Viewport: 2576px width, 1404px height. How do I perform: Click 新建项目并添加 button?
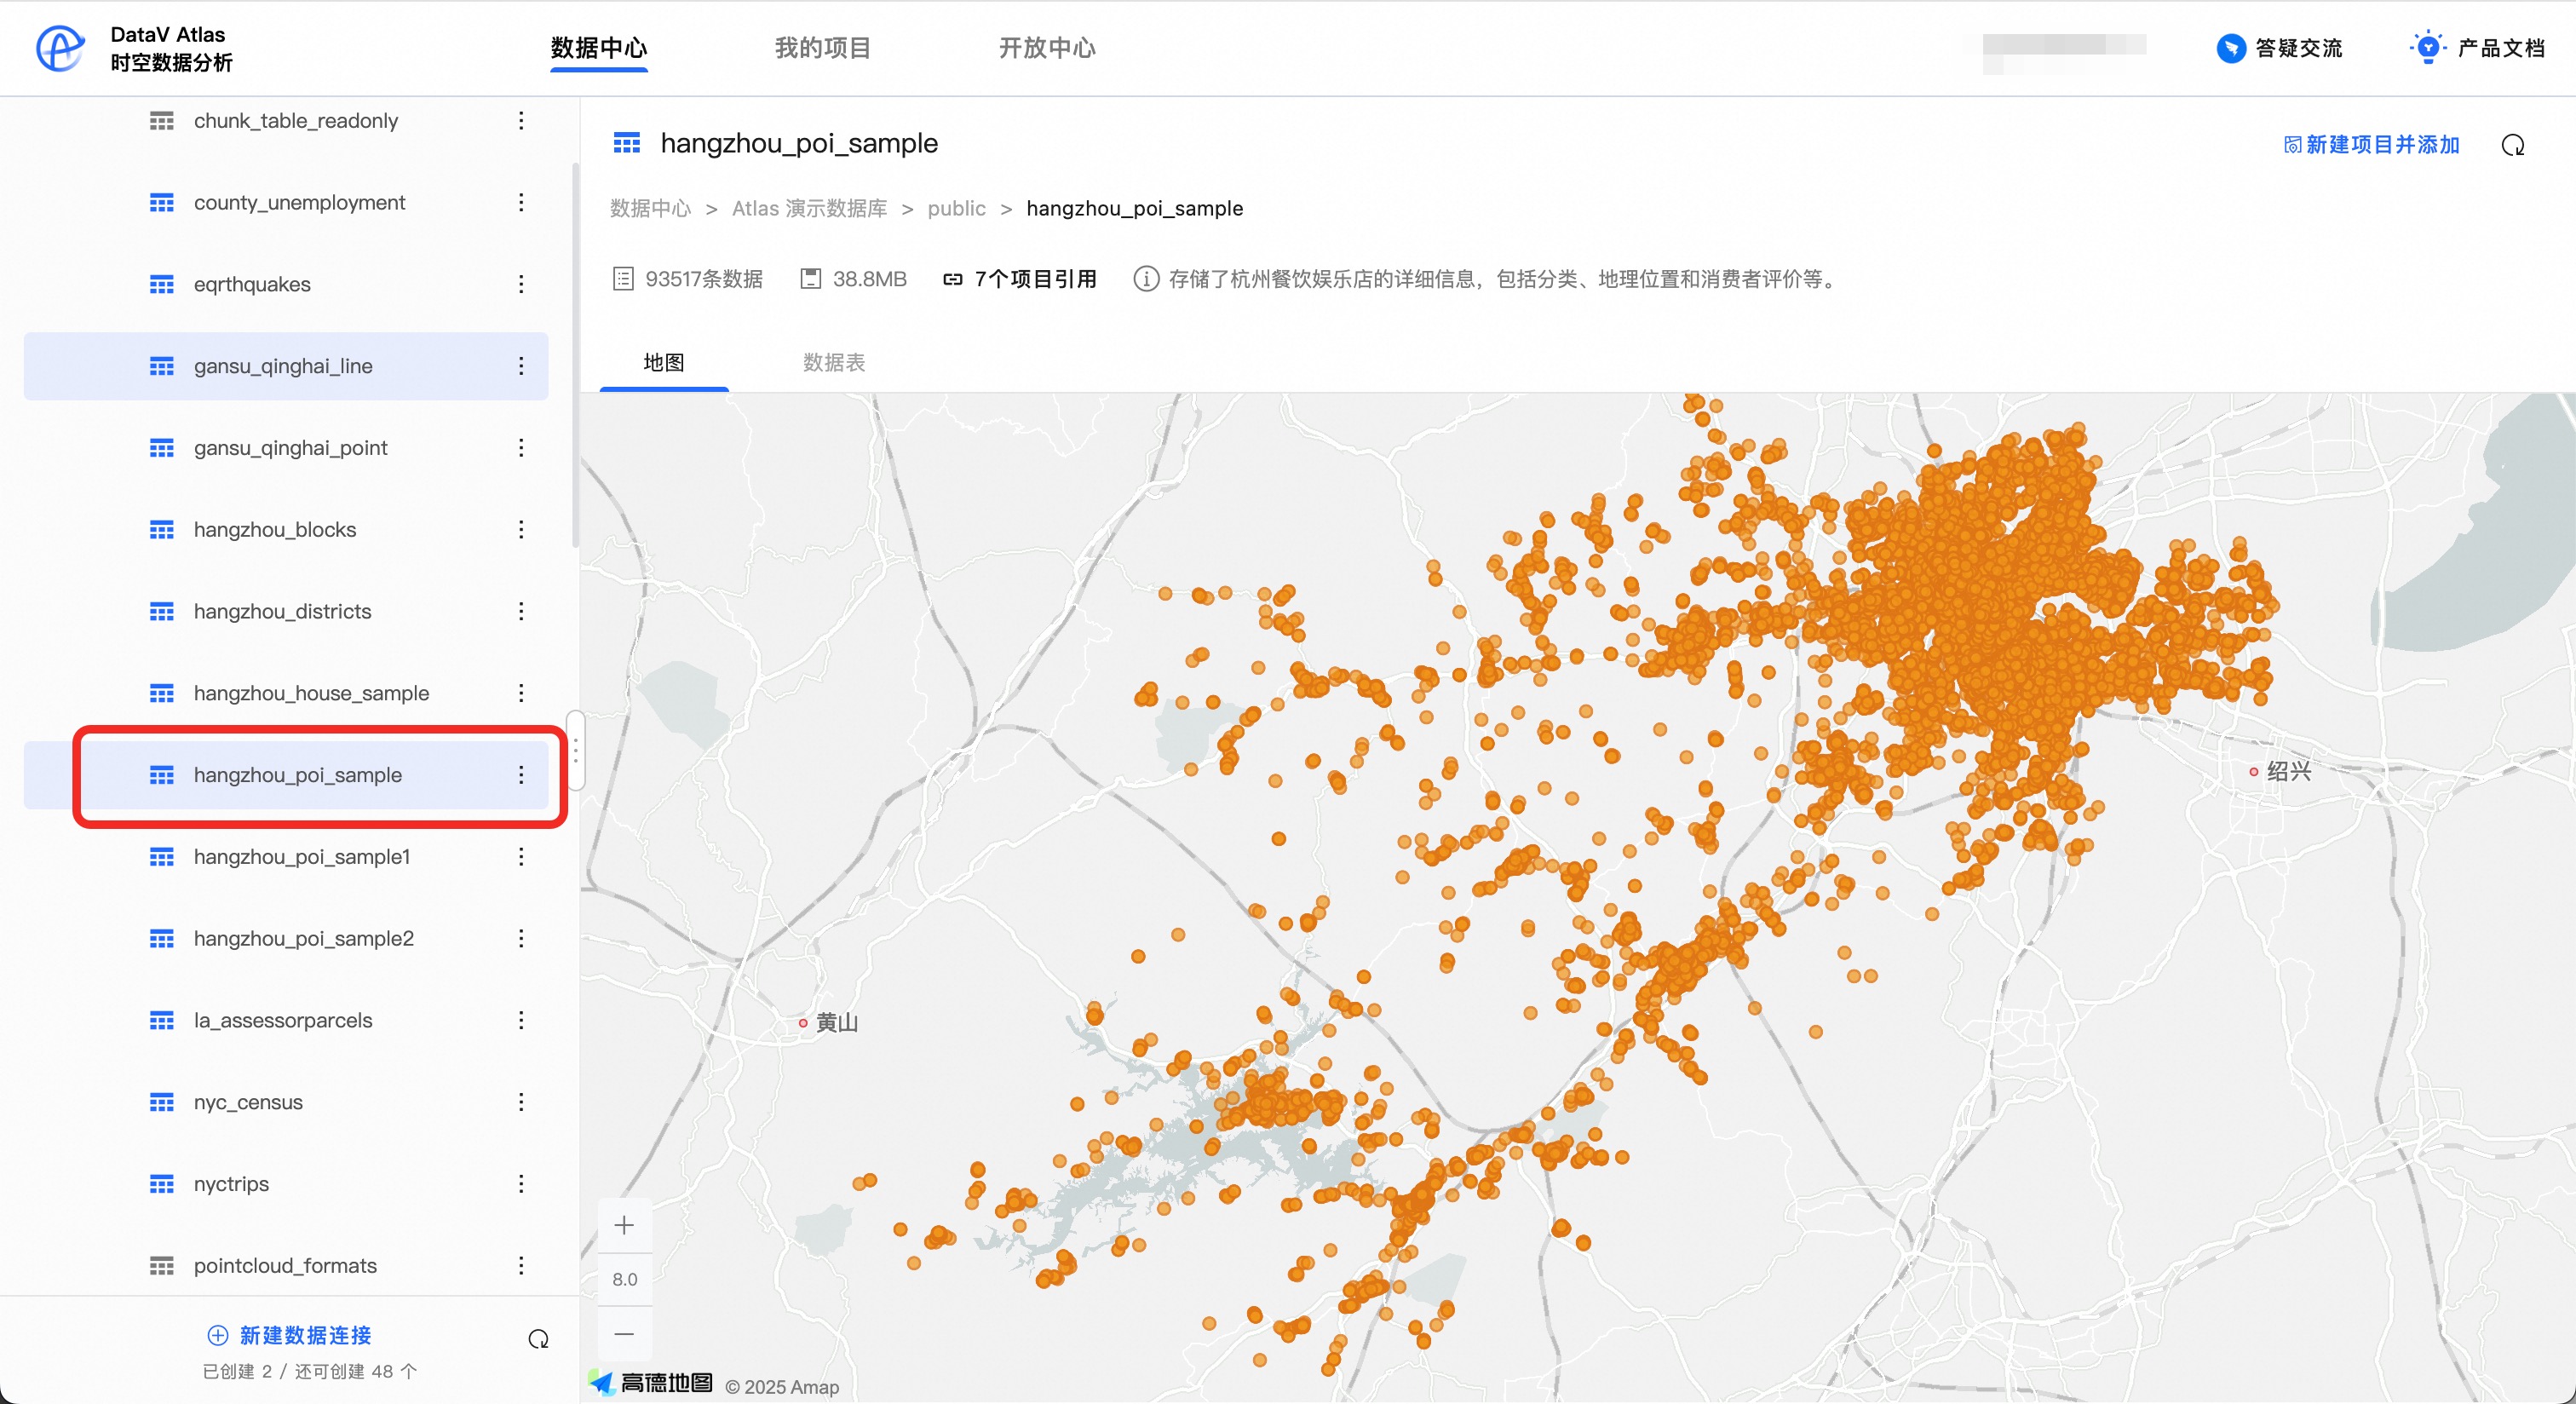click(x=2372, y=145)
